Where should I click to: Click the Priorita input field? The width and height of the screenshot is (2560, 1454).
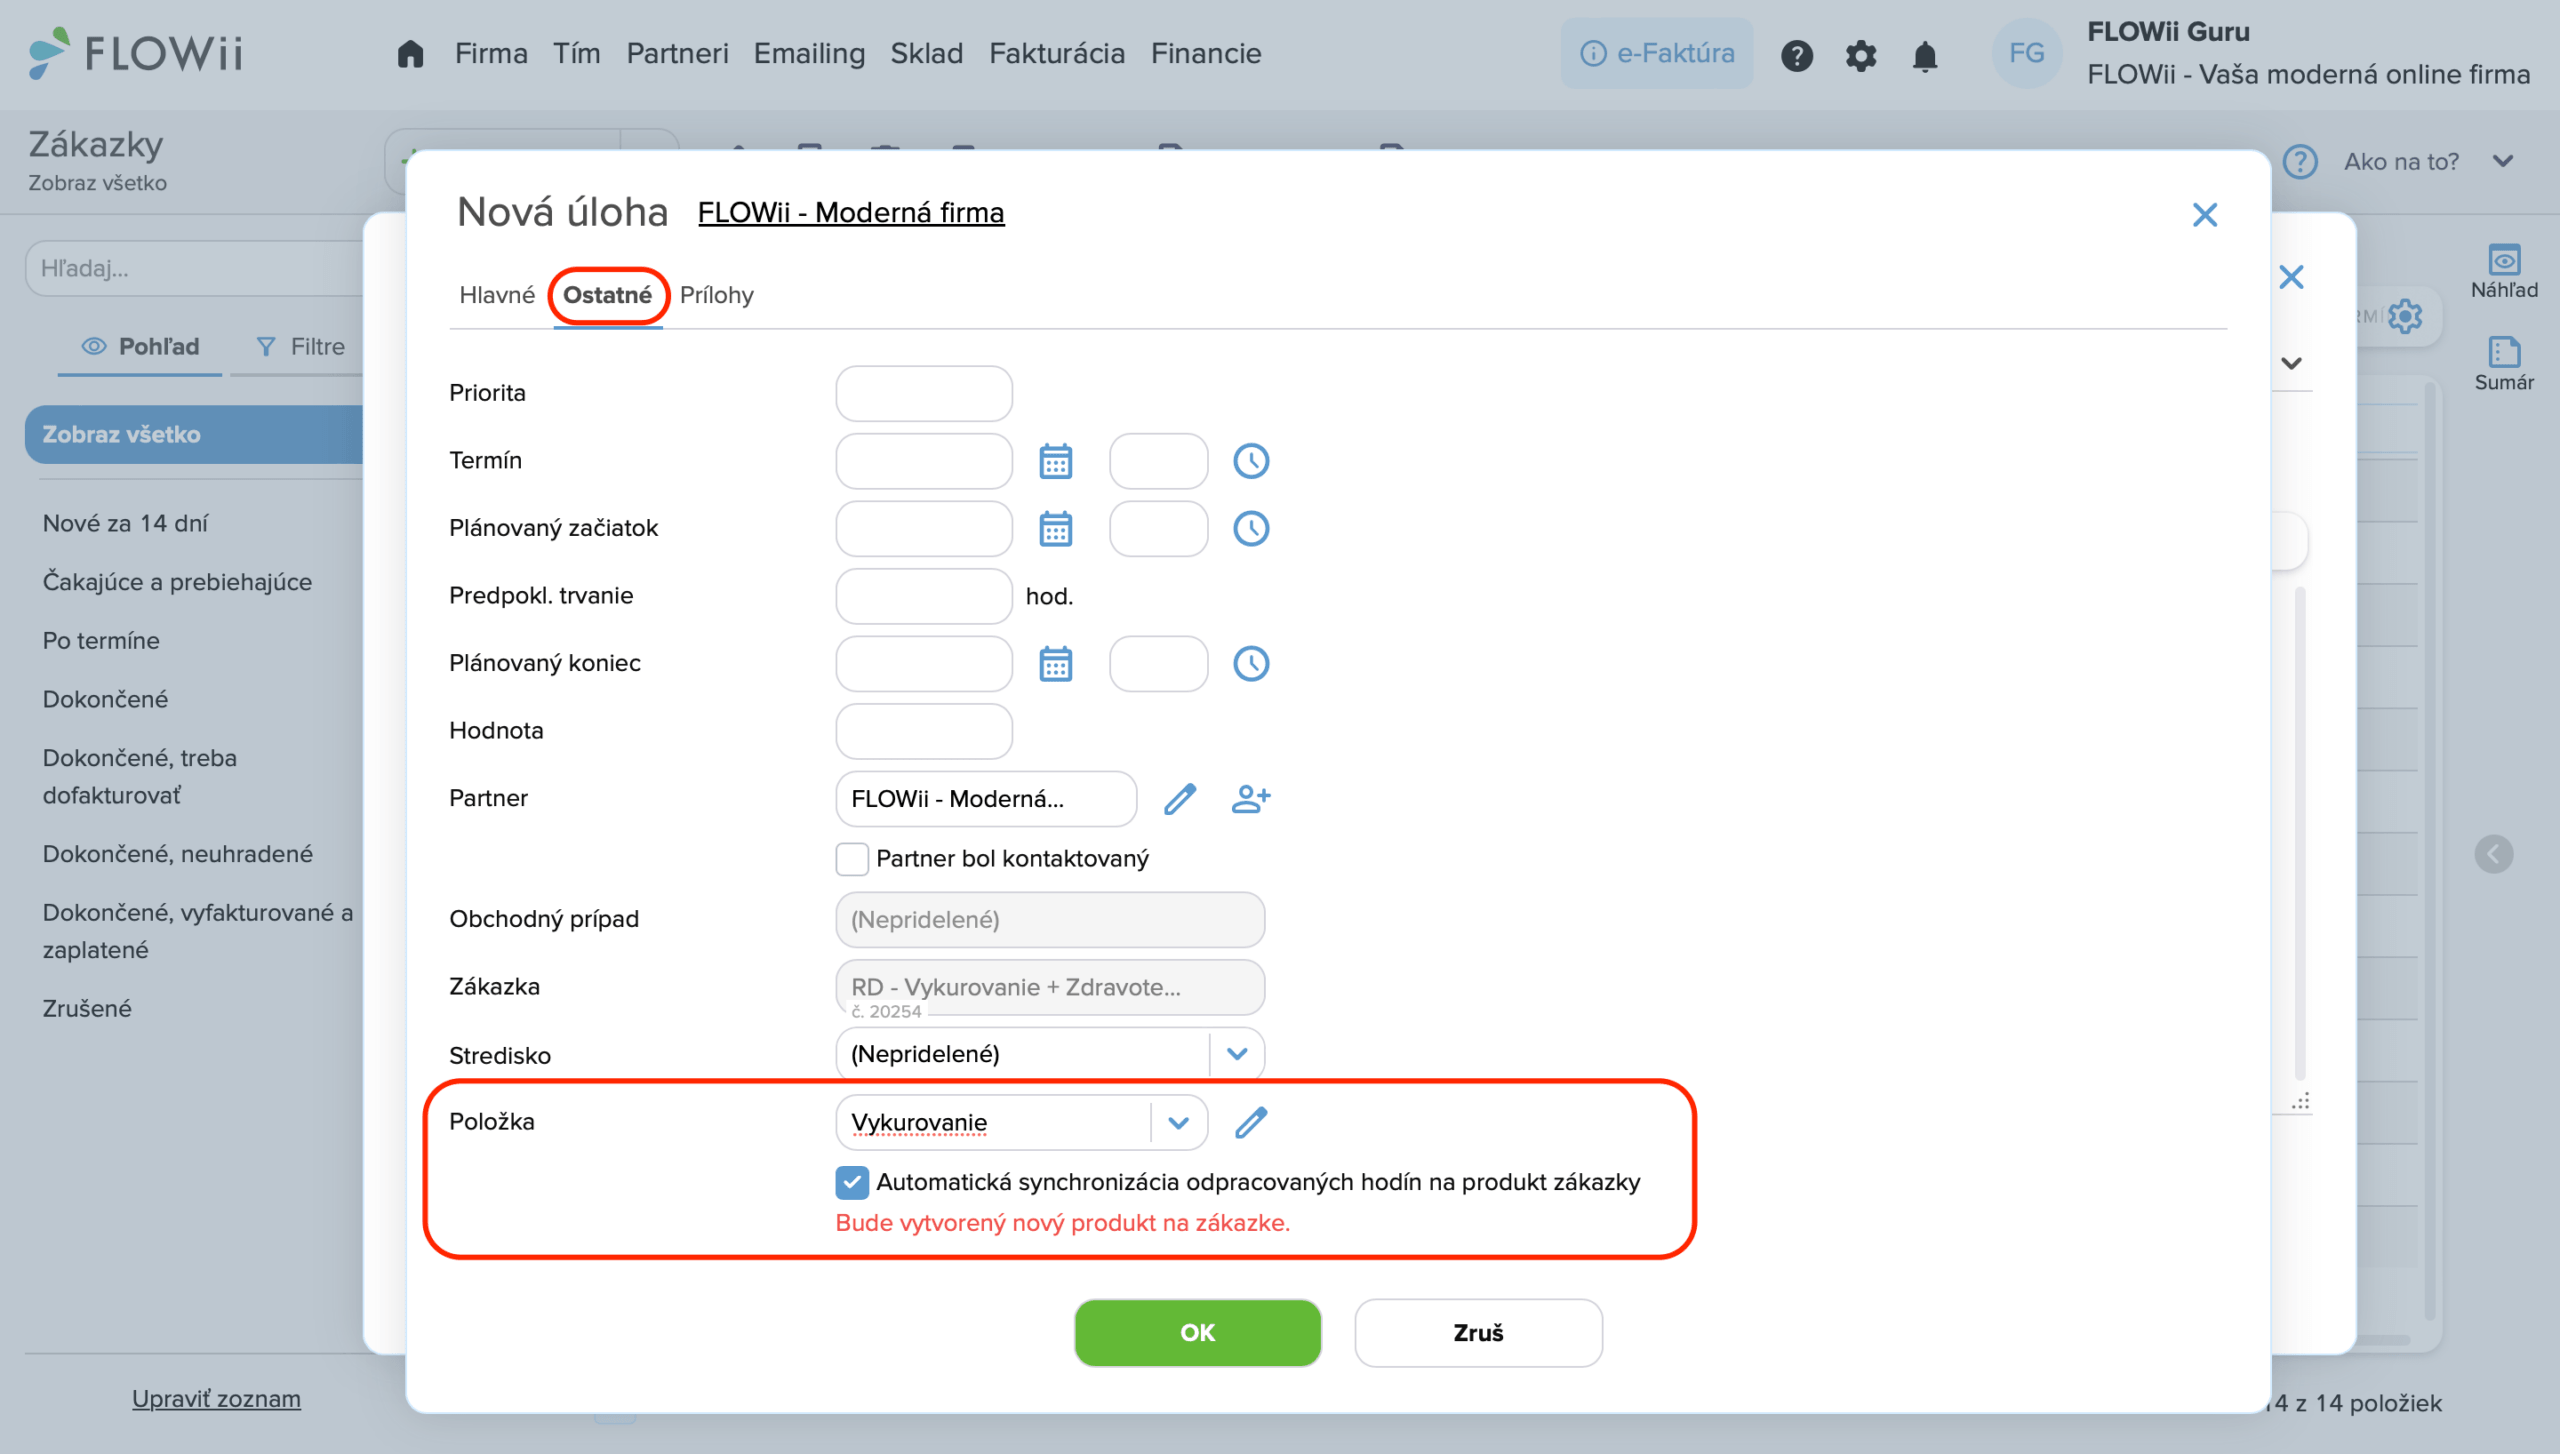[923, 393]
